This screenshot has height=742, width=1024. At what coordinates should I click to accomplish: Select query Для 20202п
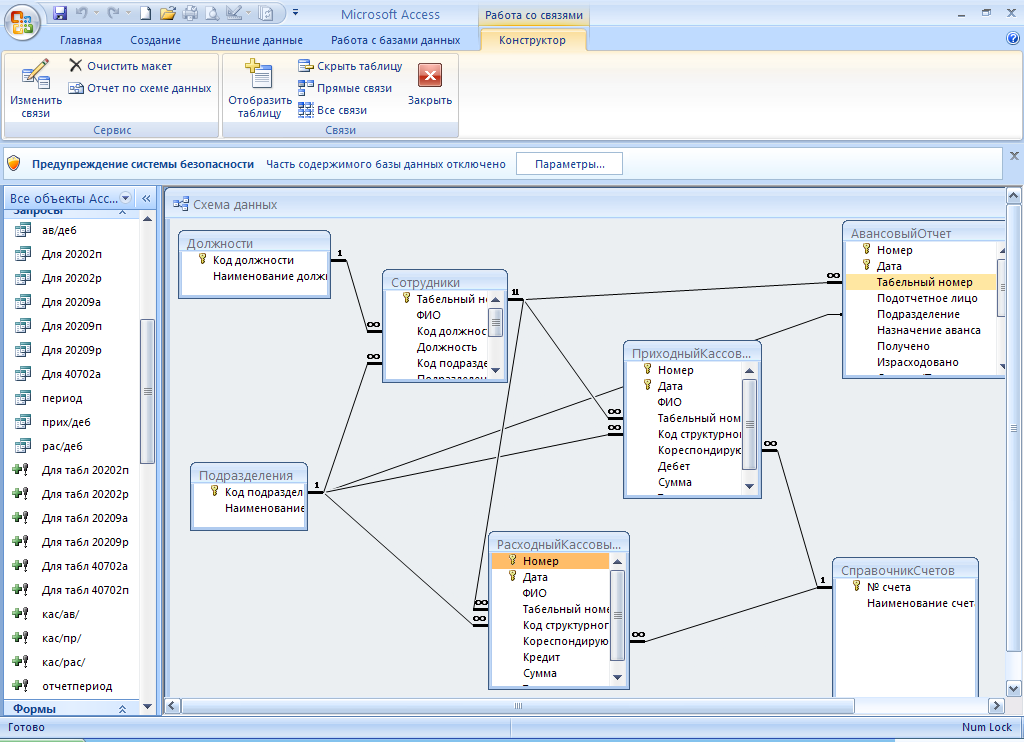coord(71,254)
